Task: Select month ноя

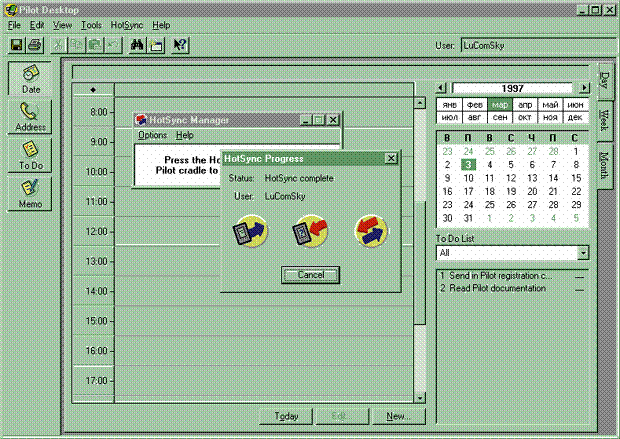Action: (x=550, y=117)
